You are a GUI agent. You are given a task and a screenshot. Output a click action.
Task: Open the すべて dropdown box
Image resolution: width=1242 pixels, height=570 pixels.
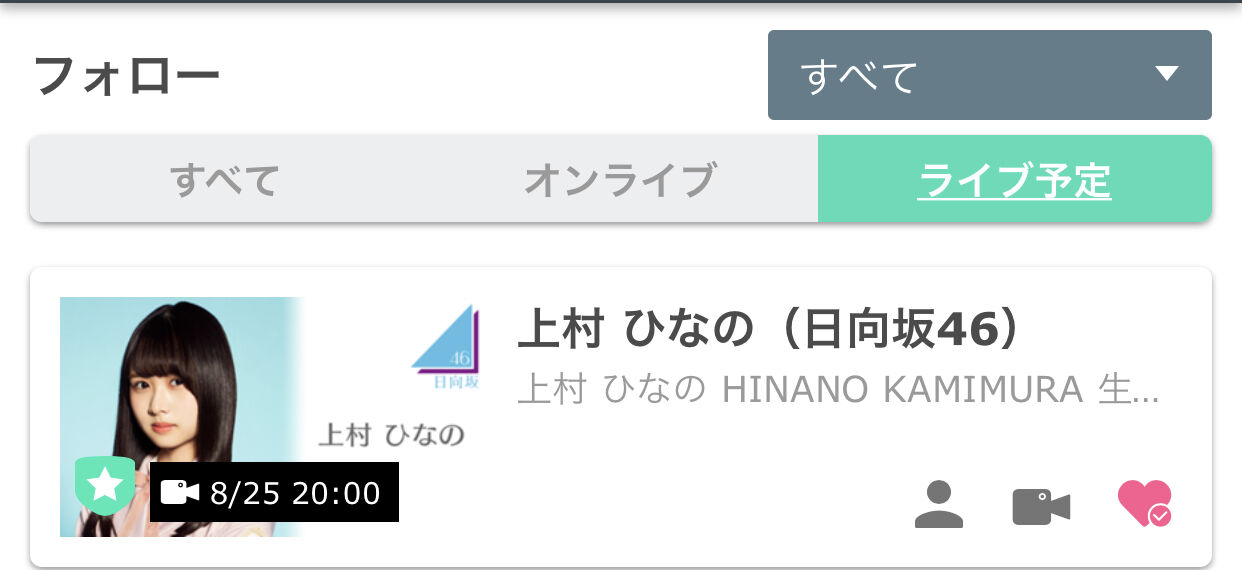point(990,75)
